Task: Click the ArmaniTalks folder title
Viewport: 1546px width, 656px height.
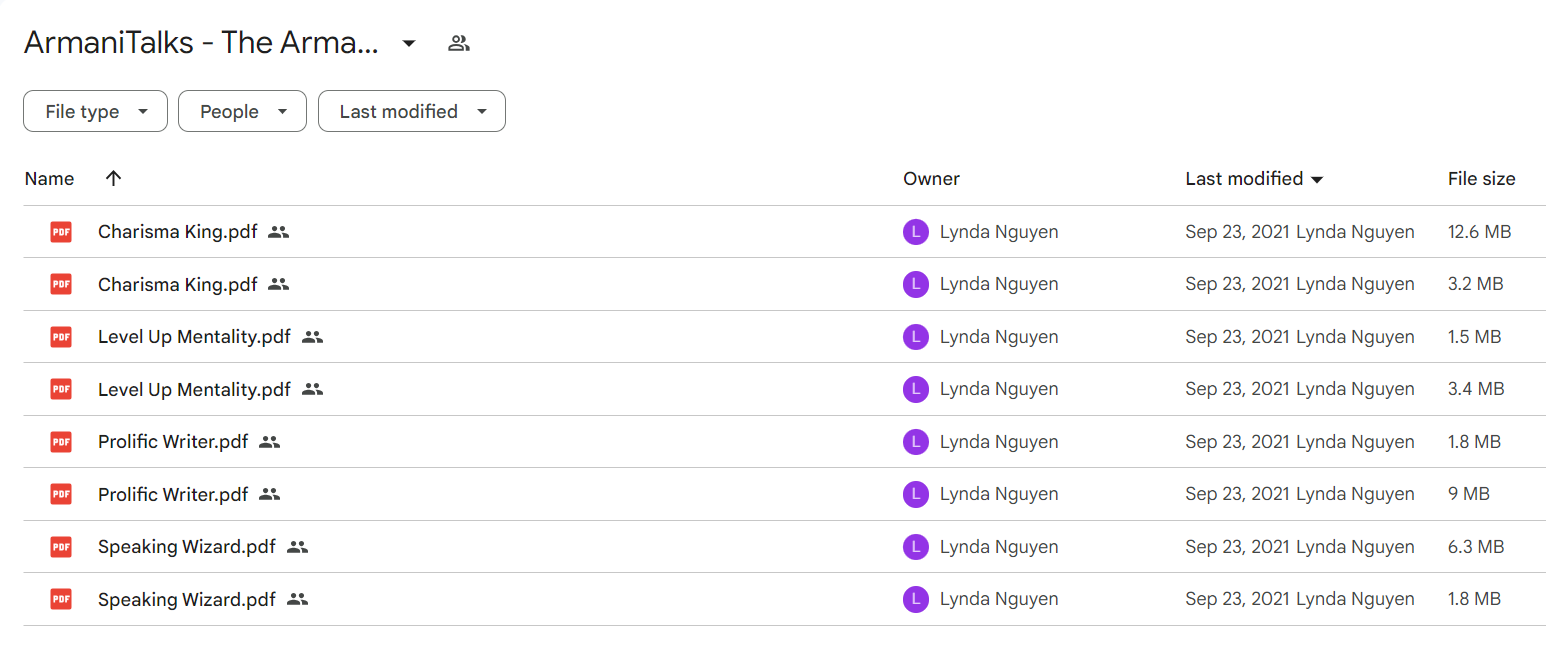Action: pyautogui.click(x=201, y=42)
